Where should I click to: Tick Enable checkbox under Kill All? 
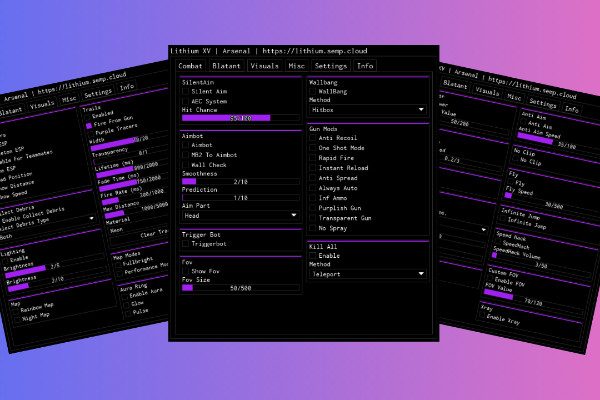(x=313, y=256)
